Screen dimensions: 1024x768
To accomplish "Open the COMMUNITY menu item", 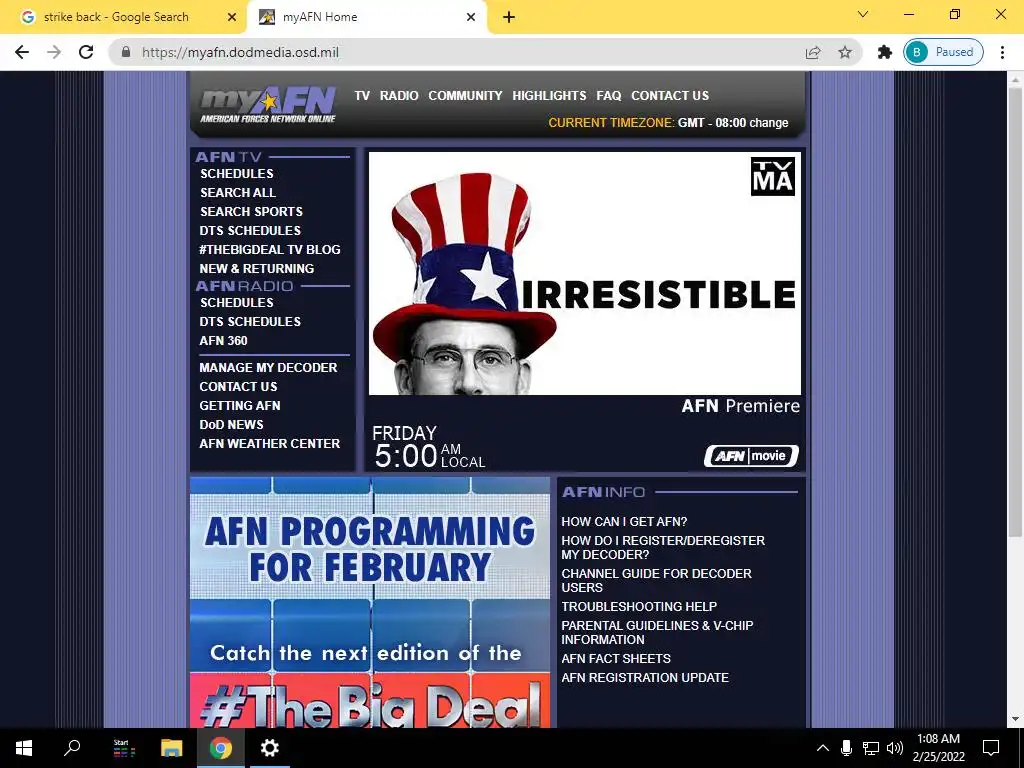I will [466, 95].
